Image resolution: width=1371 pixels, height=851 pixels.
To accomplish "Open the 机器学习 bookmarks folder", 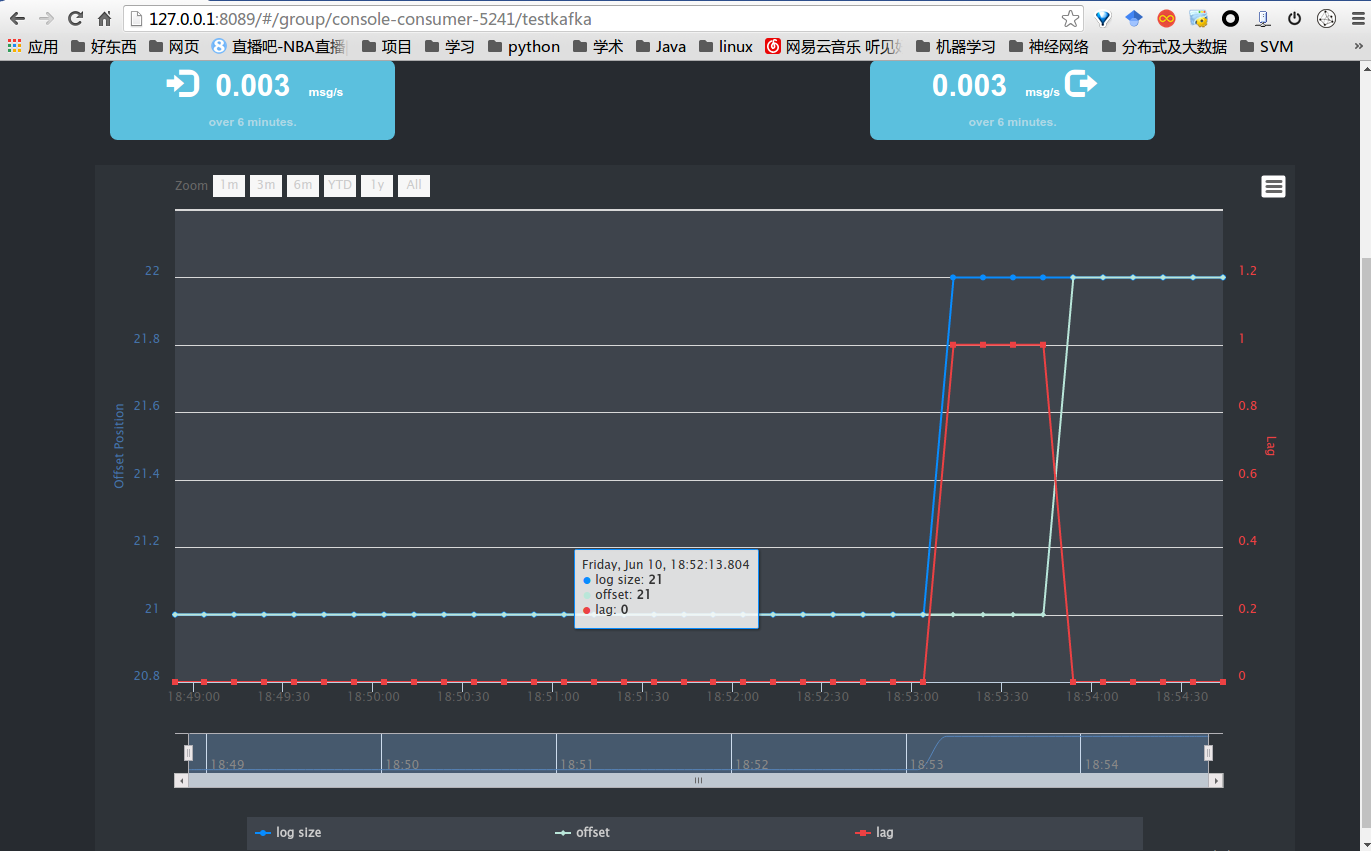I will pos(954,46).
